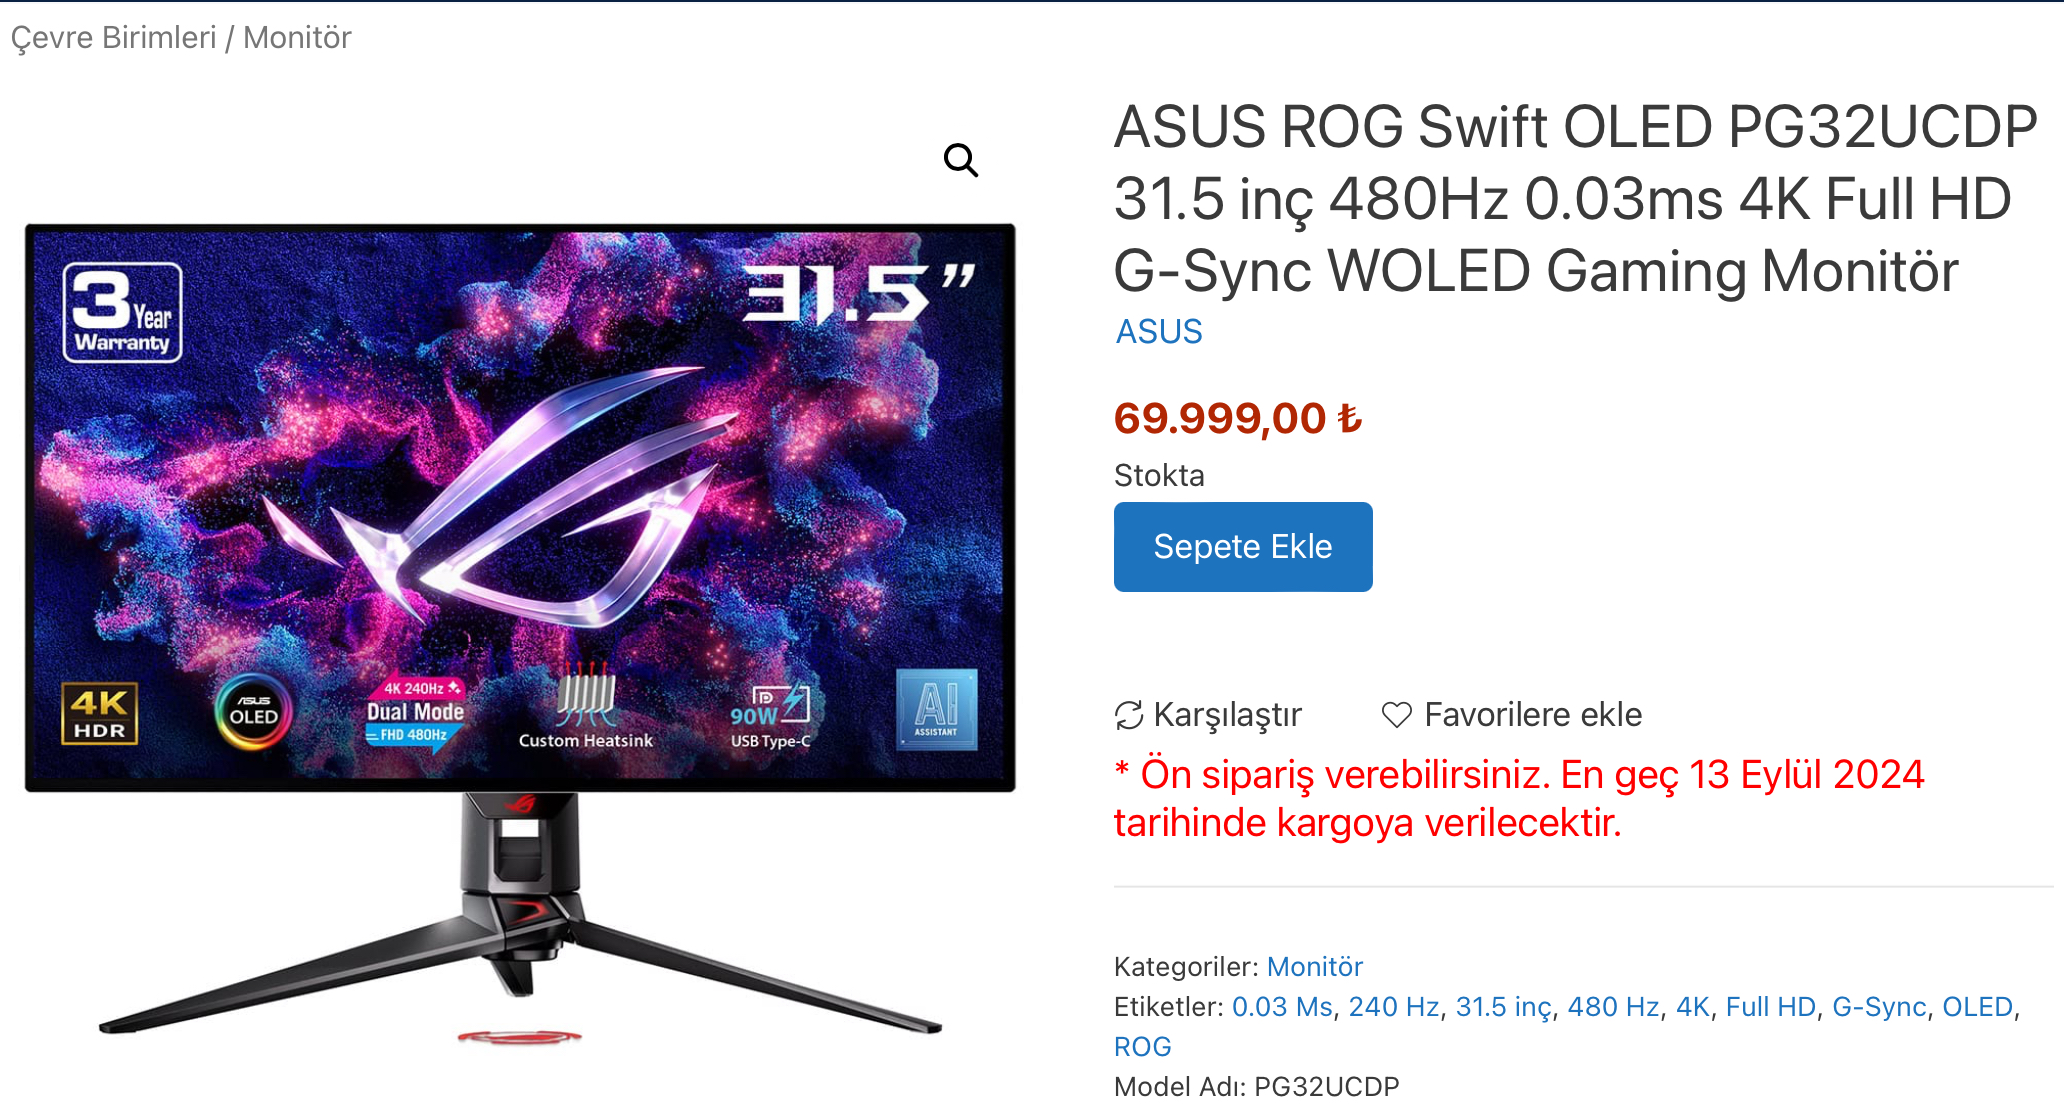The image size is (2064, 1119).
Task: Click the AI Assistant badge on the image
Action: (936, 709)
